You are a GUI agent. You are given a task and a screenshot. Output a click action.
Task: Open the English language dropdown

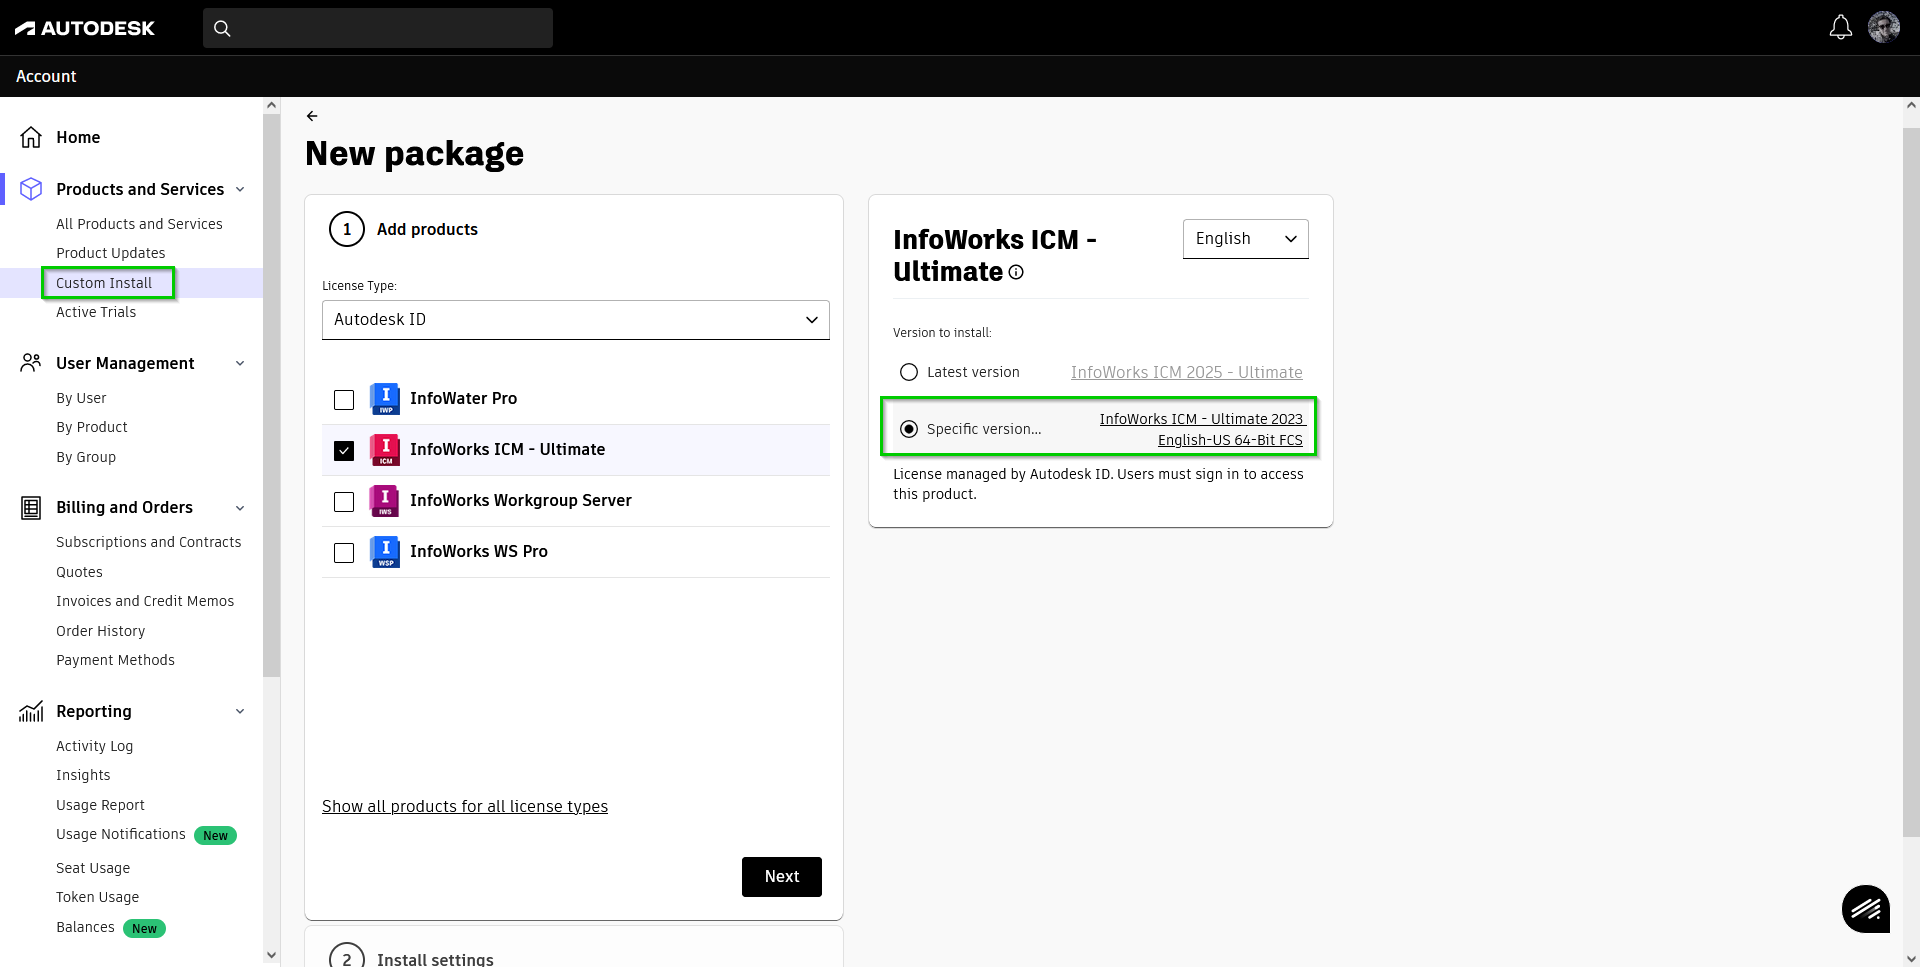point(1246,239)
